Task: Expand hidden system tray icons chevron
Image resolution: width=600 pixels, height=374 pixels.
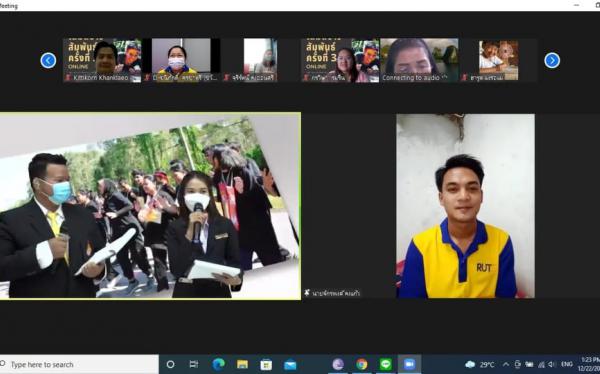Action: [506, 364]
